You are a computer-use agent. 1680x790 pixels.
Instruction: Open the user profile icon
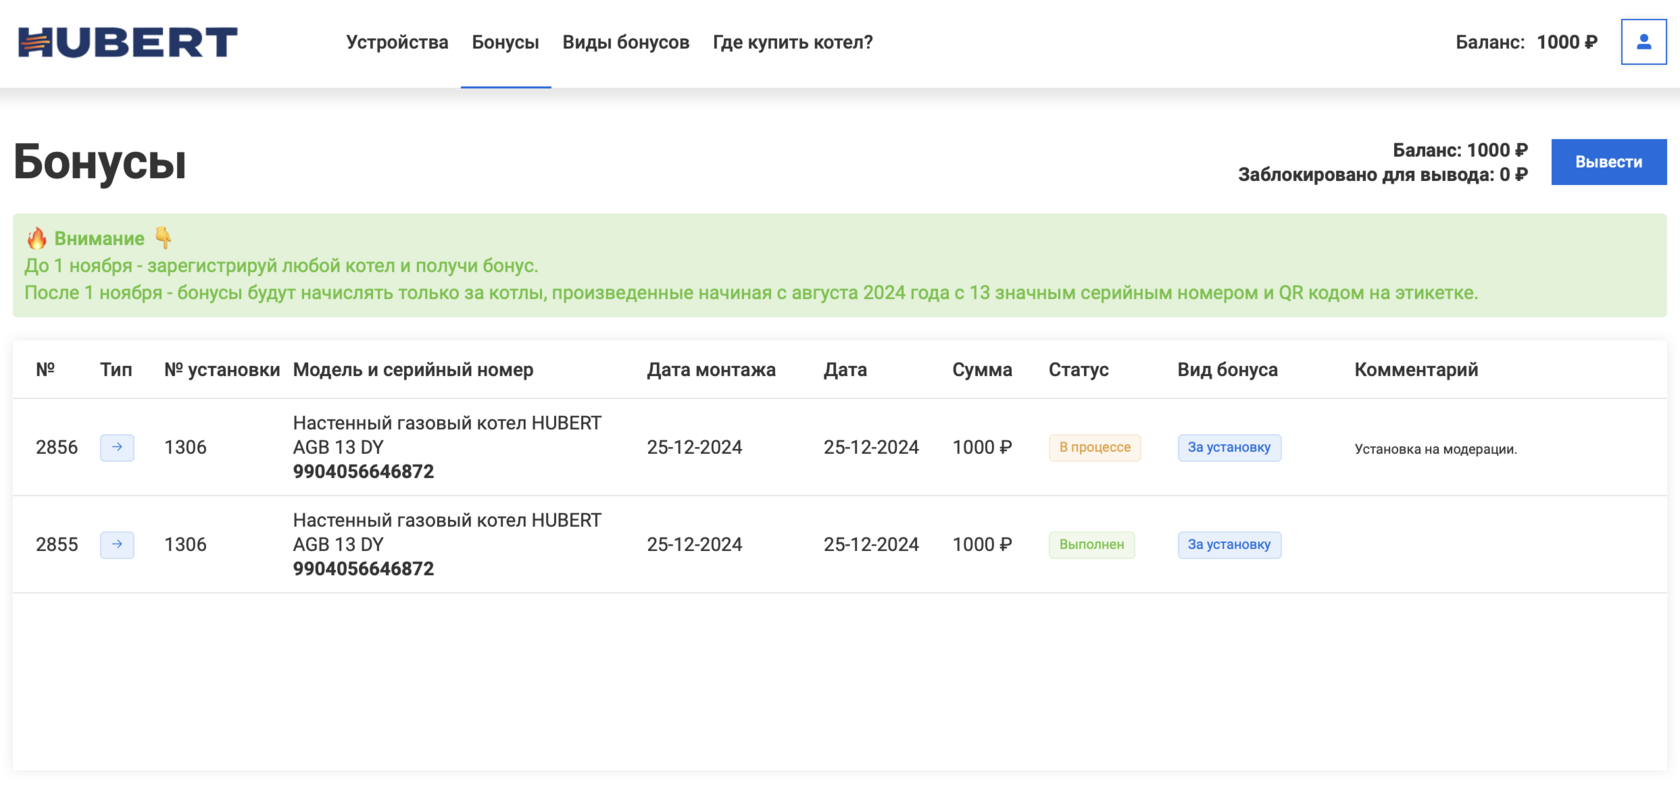tap(1643, 42)
